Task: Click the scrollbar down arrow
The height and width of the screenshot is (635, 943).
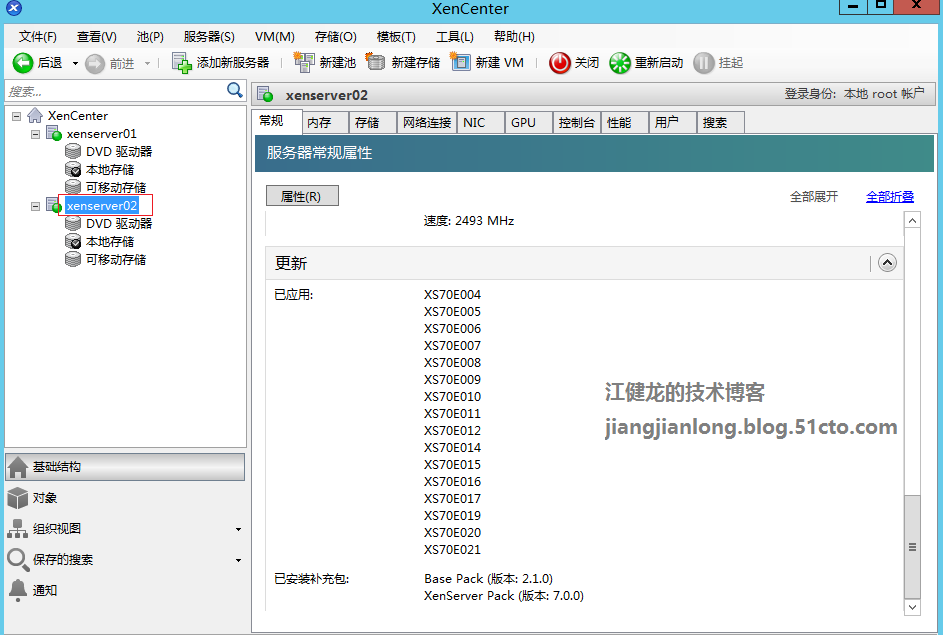Action: [912, 607]
